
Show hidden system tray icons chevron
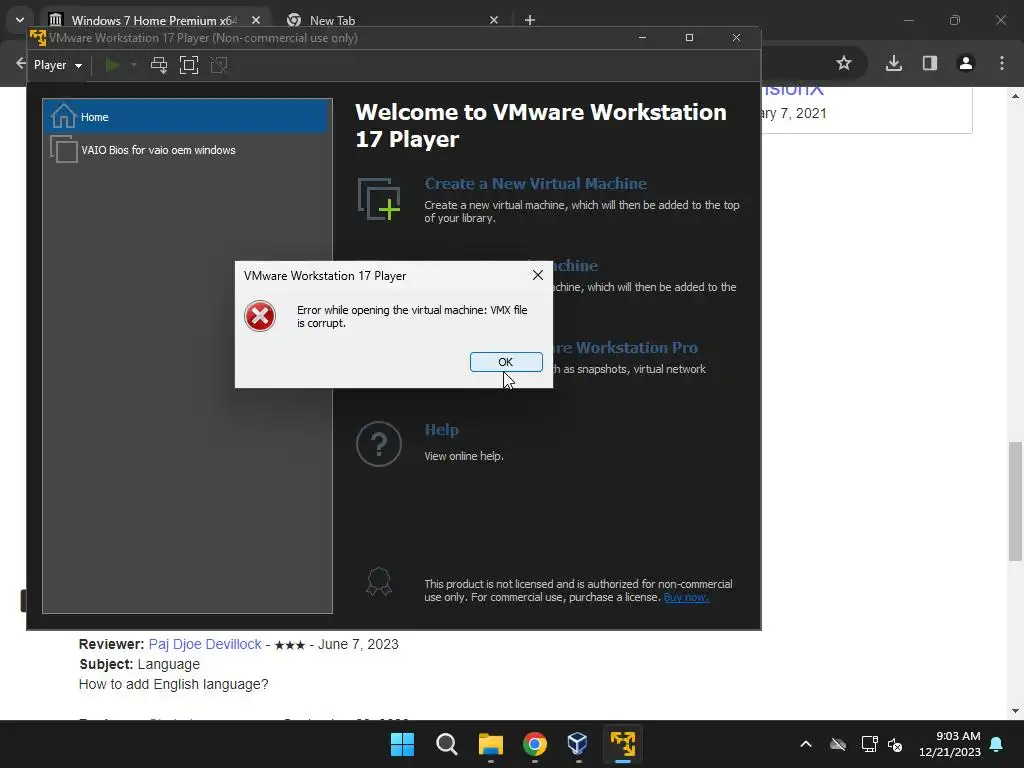click(806, 744)
